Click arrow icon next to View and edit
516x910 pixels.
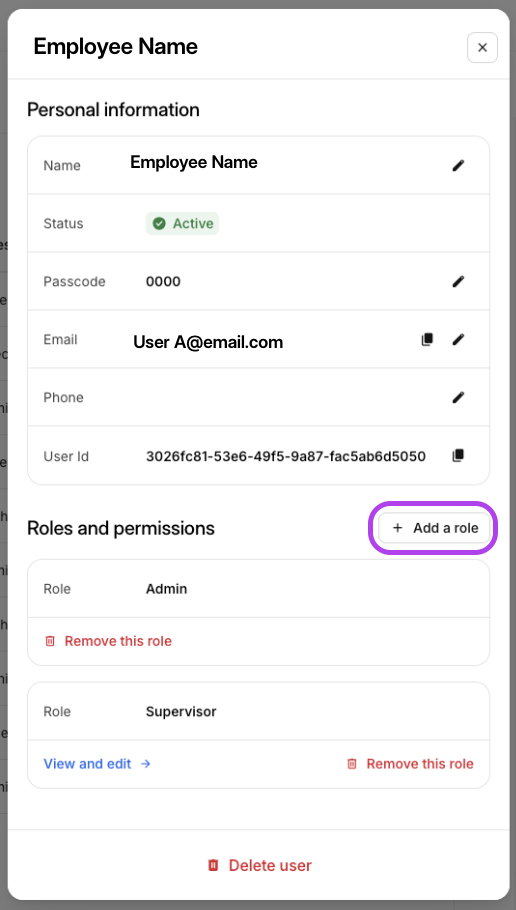coord(146,764)
